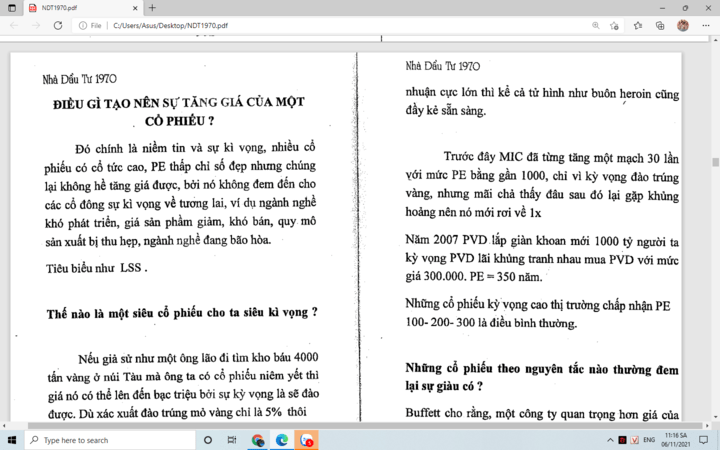Image resolution: width=720 pixels, height=450 pixels.
Task: Click the Type here to search box
Action: (x=110, y=440)
